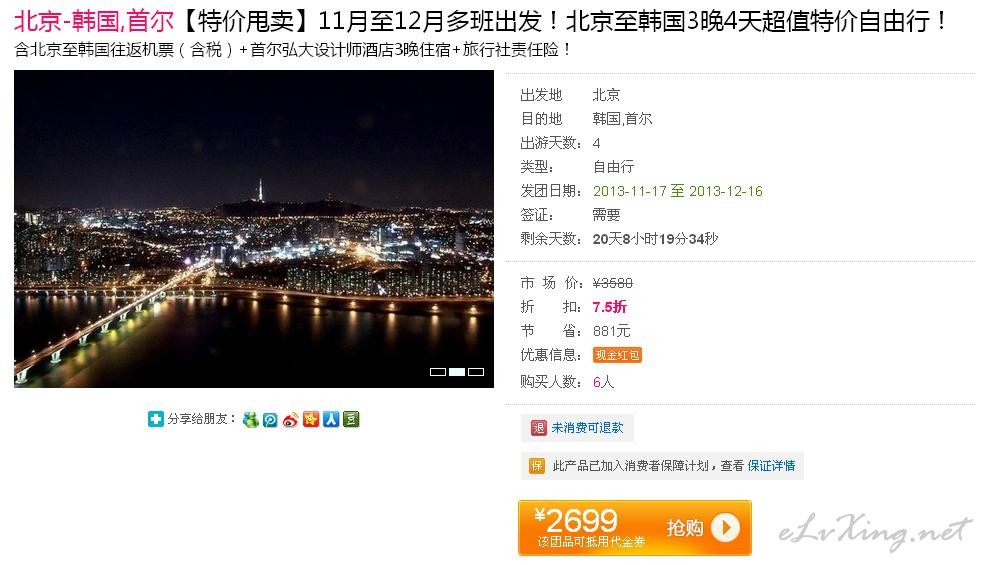Click the ¥2699 抢购 buy button
Screen dimensions: 983x565
[x=634, y=528]
